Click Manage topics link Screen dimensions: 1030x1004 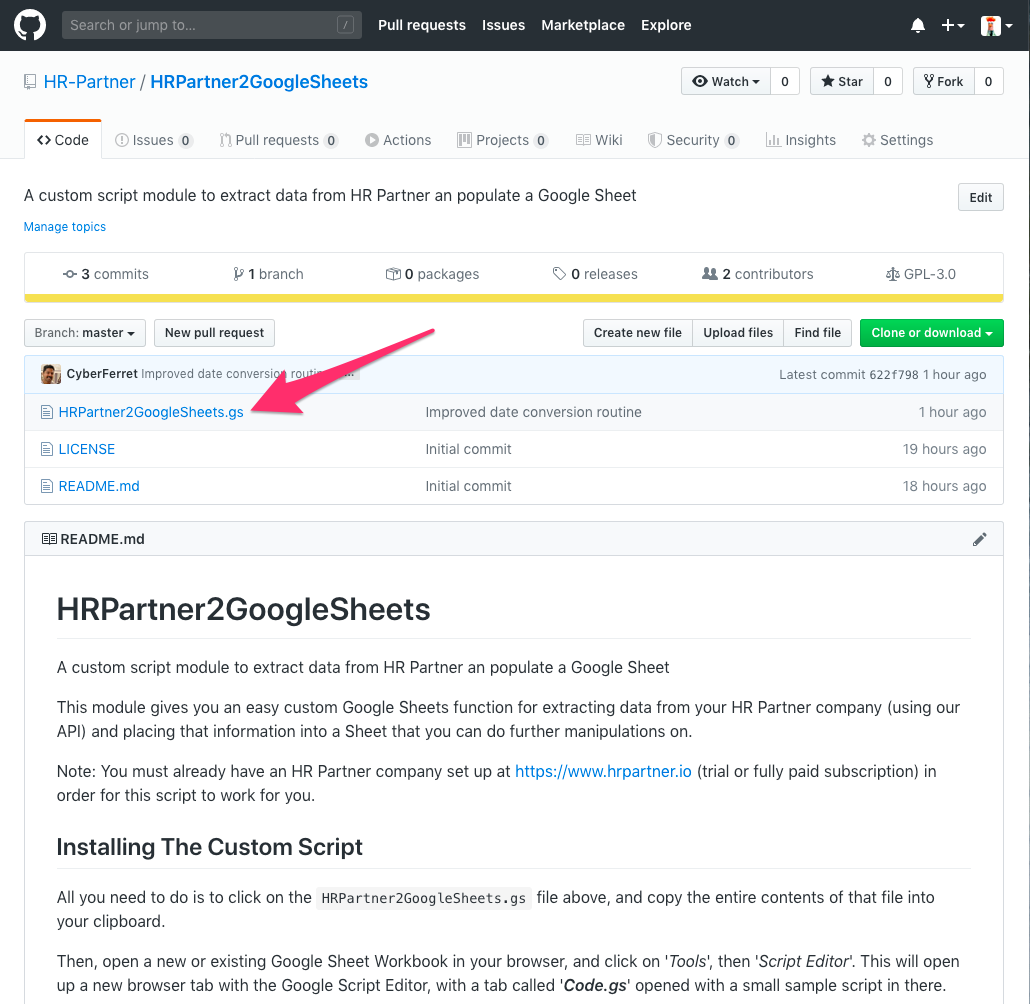click(x=65, y=227)
